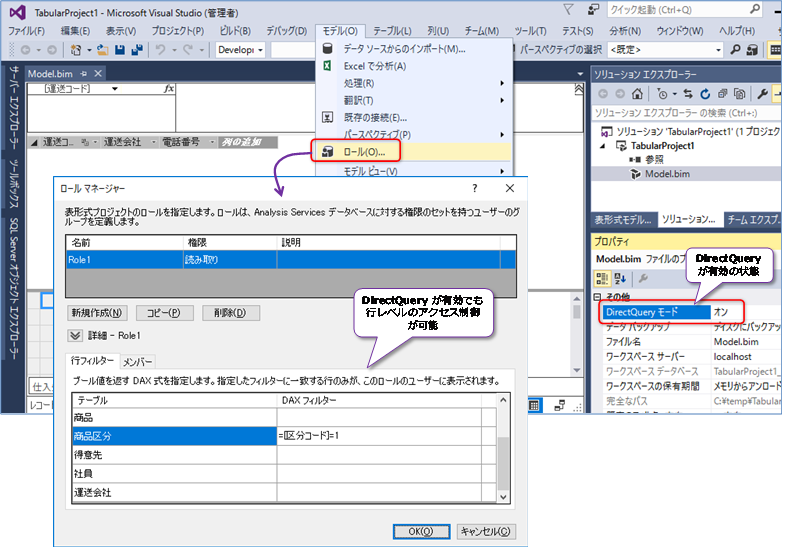Close the Model.bim document tab

[x=98, y=74]
